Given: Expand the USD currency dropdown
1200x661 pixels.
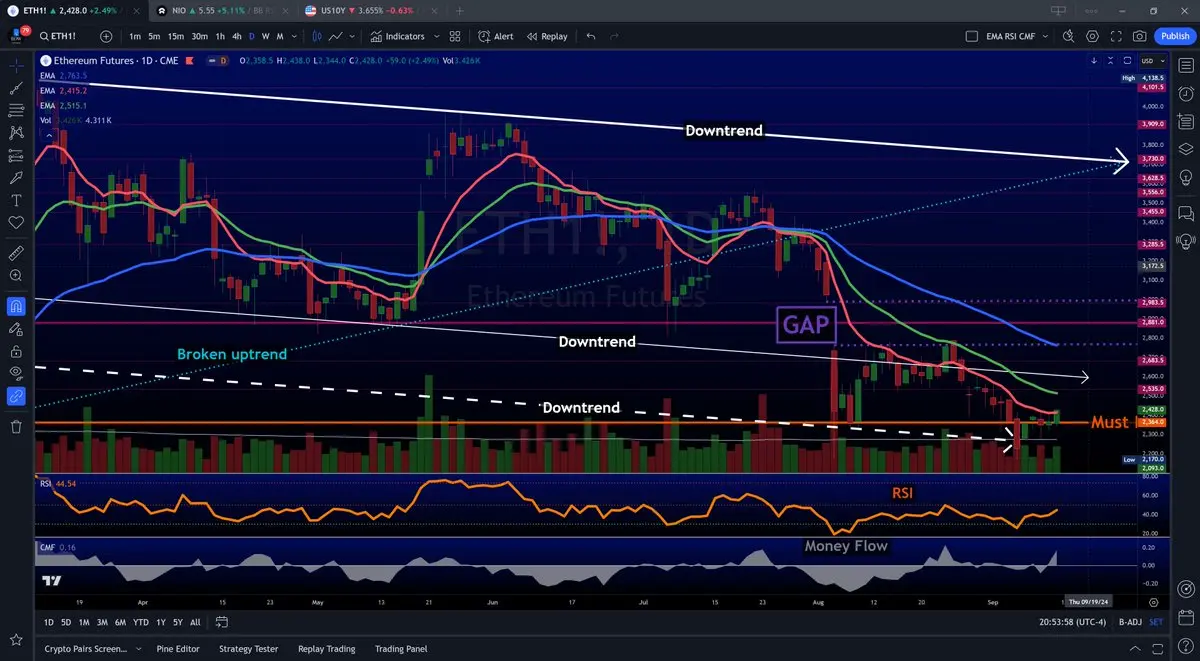Looking at the screenshot, I should pyautogui.click(x=1153, y=60).
